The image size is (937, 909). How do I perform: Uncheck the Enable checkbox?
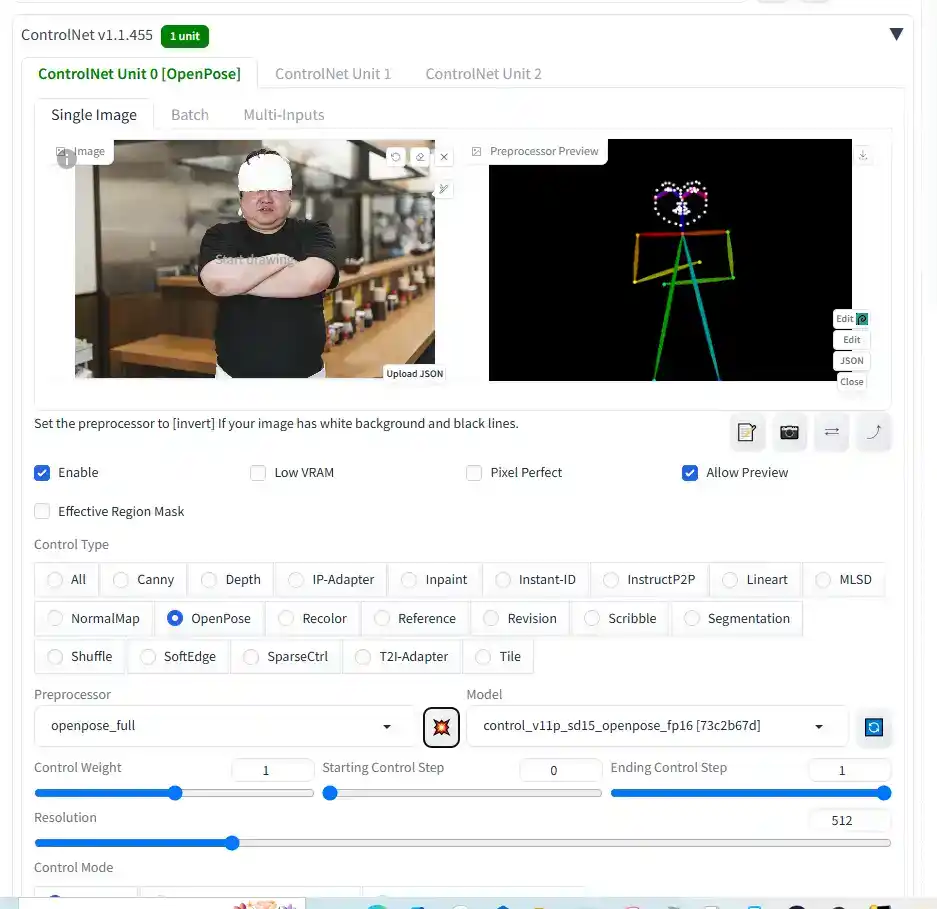click(x=42, y=473)
